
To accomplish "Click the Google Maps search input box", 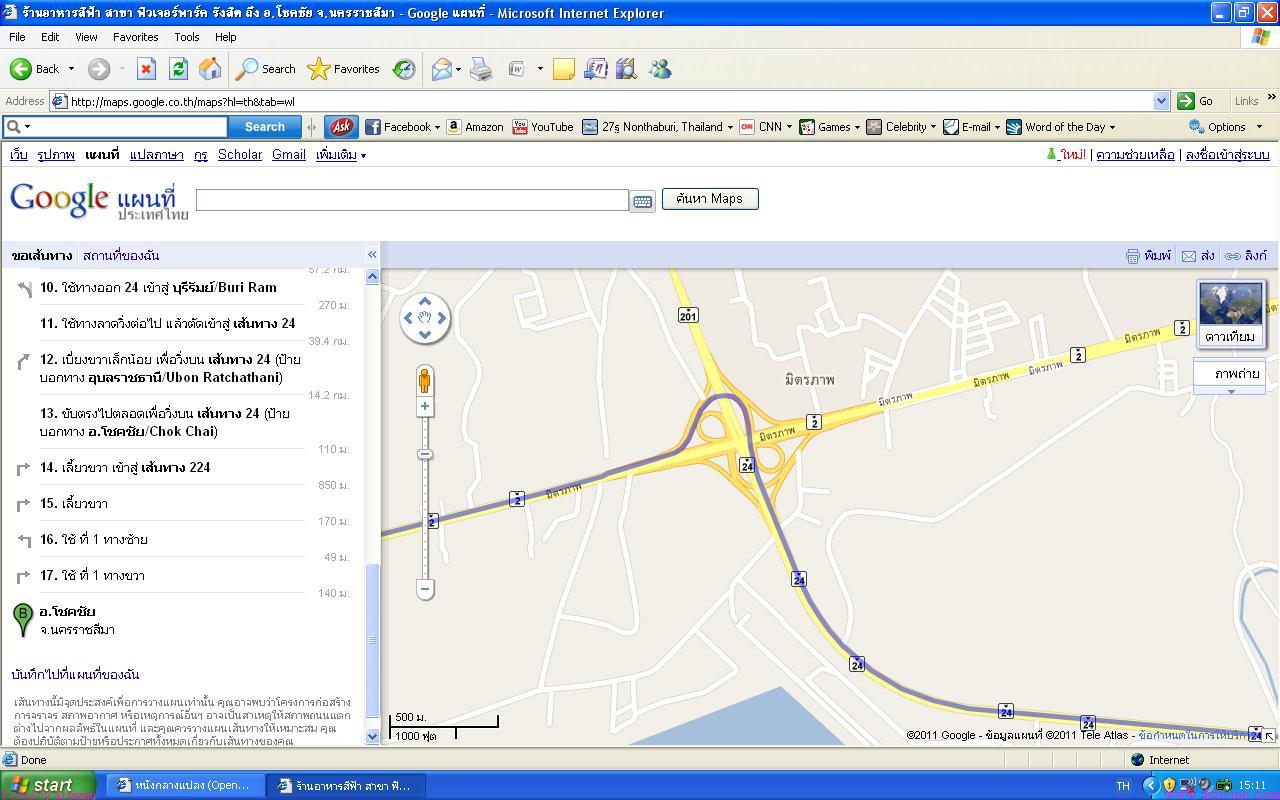I will pos(412,199).
